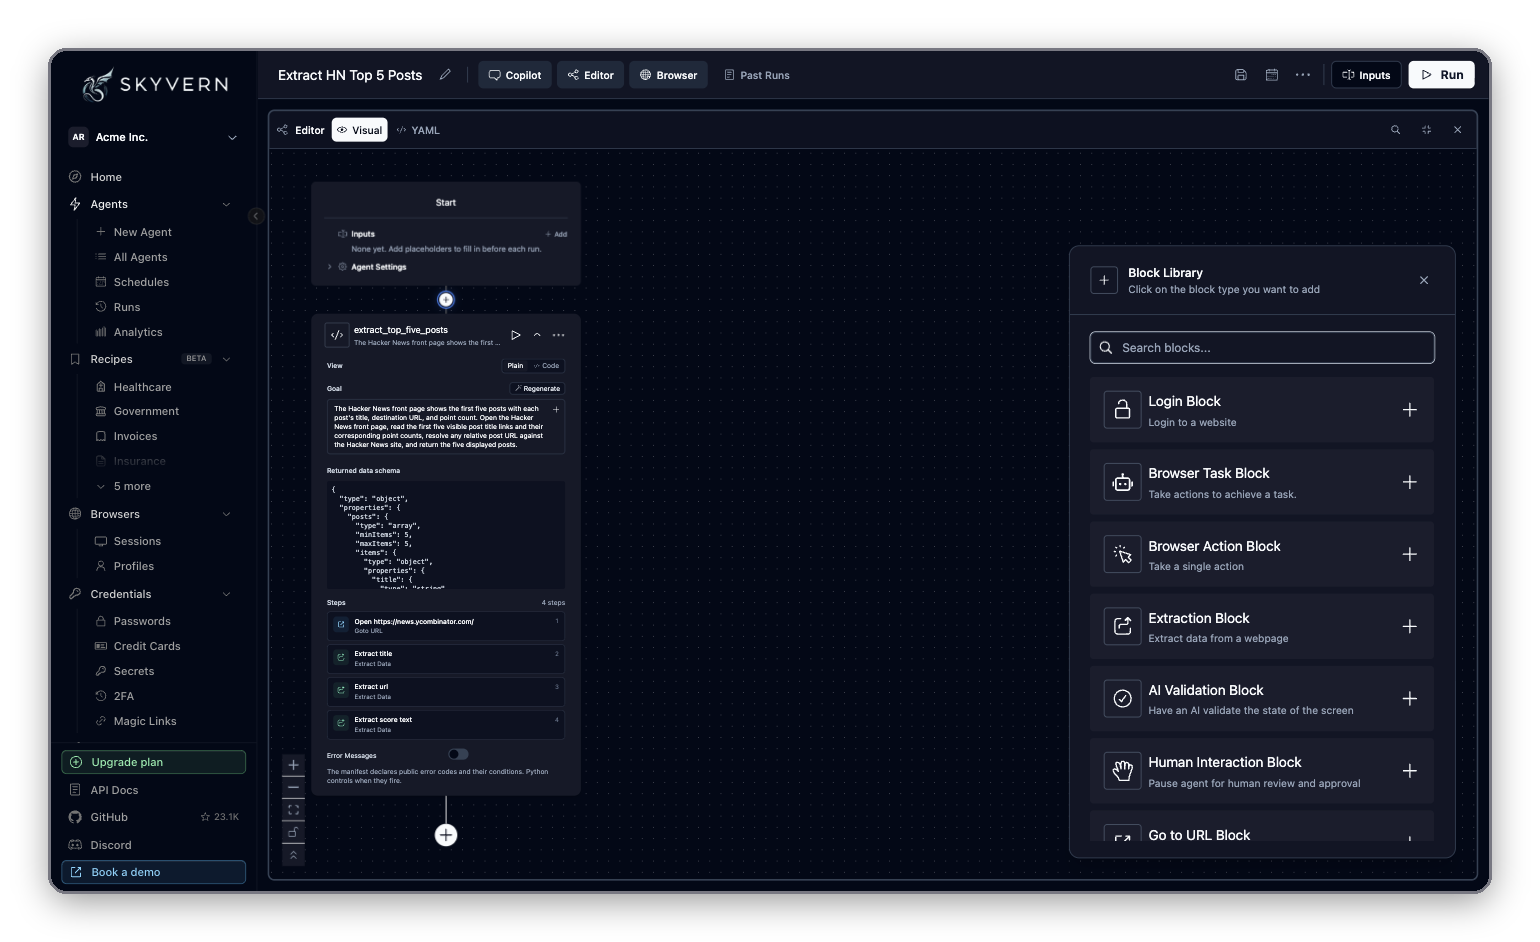Switch to the Copilot tab

click(x=515, y=75)
